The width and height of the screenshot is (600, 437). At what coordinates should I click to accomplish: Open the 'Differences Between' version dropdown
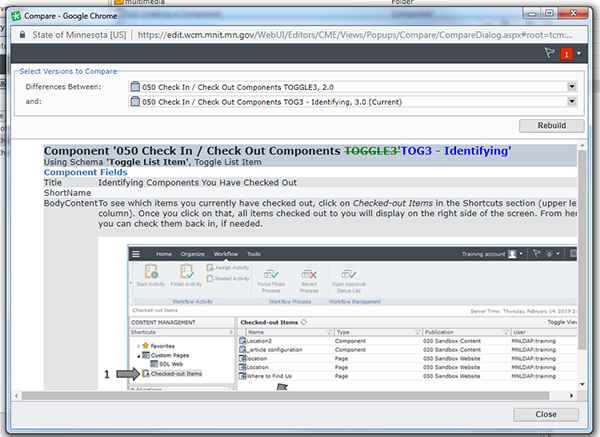572,87
